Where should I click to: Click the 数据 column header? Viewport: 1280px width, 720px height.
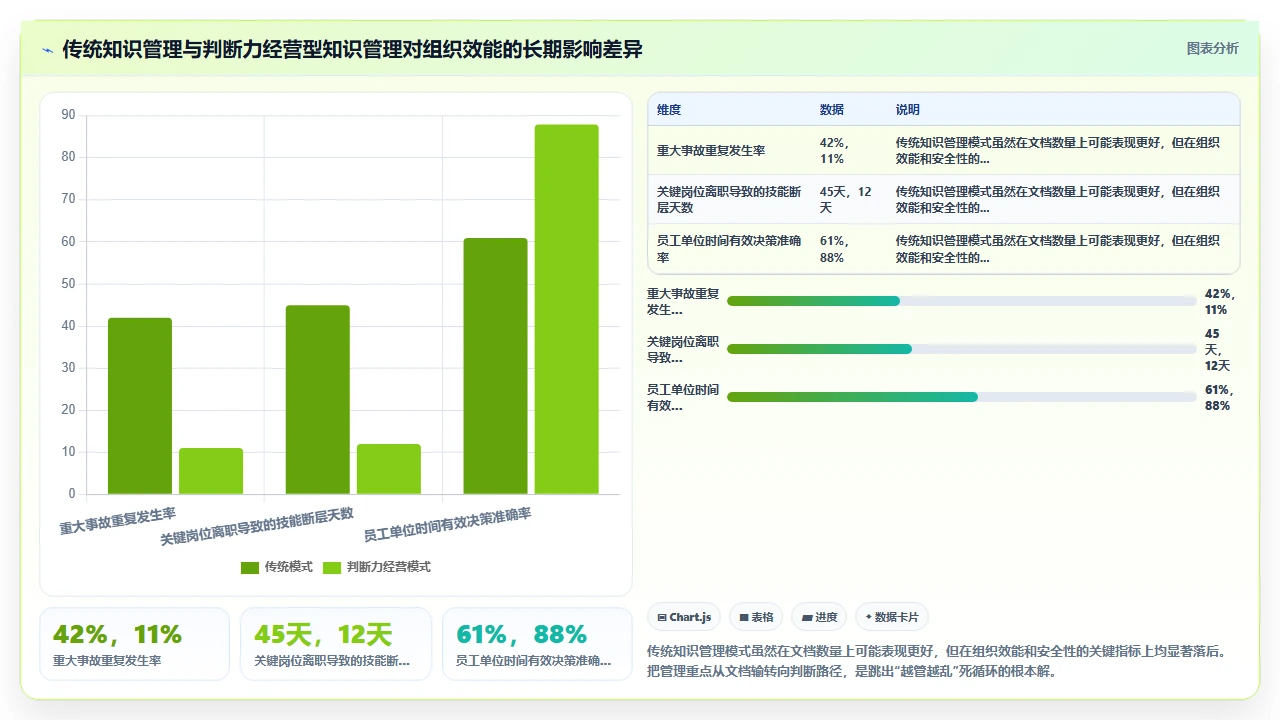(x=832, y=110)
